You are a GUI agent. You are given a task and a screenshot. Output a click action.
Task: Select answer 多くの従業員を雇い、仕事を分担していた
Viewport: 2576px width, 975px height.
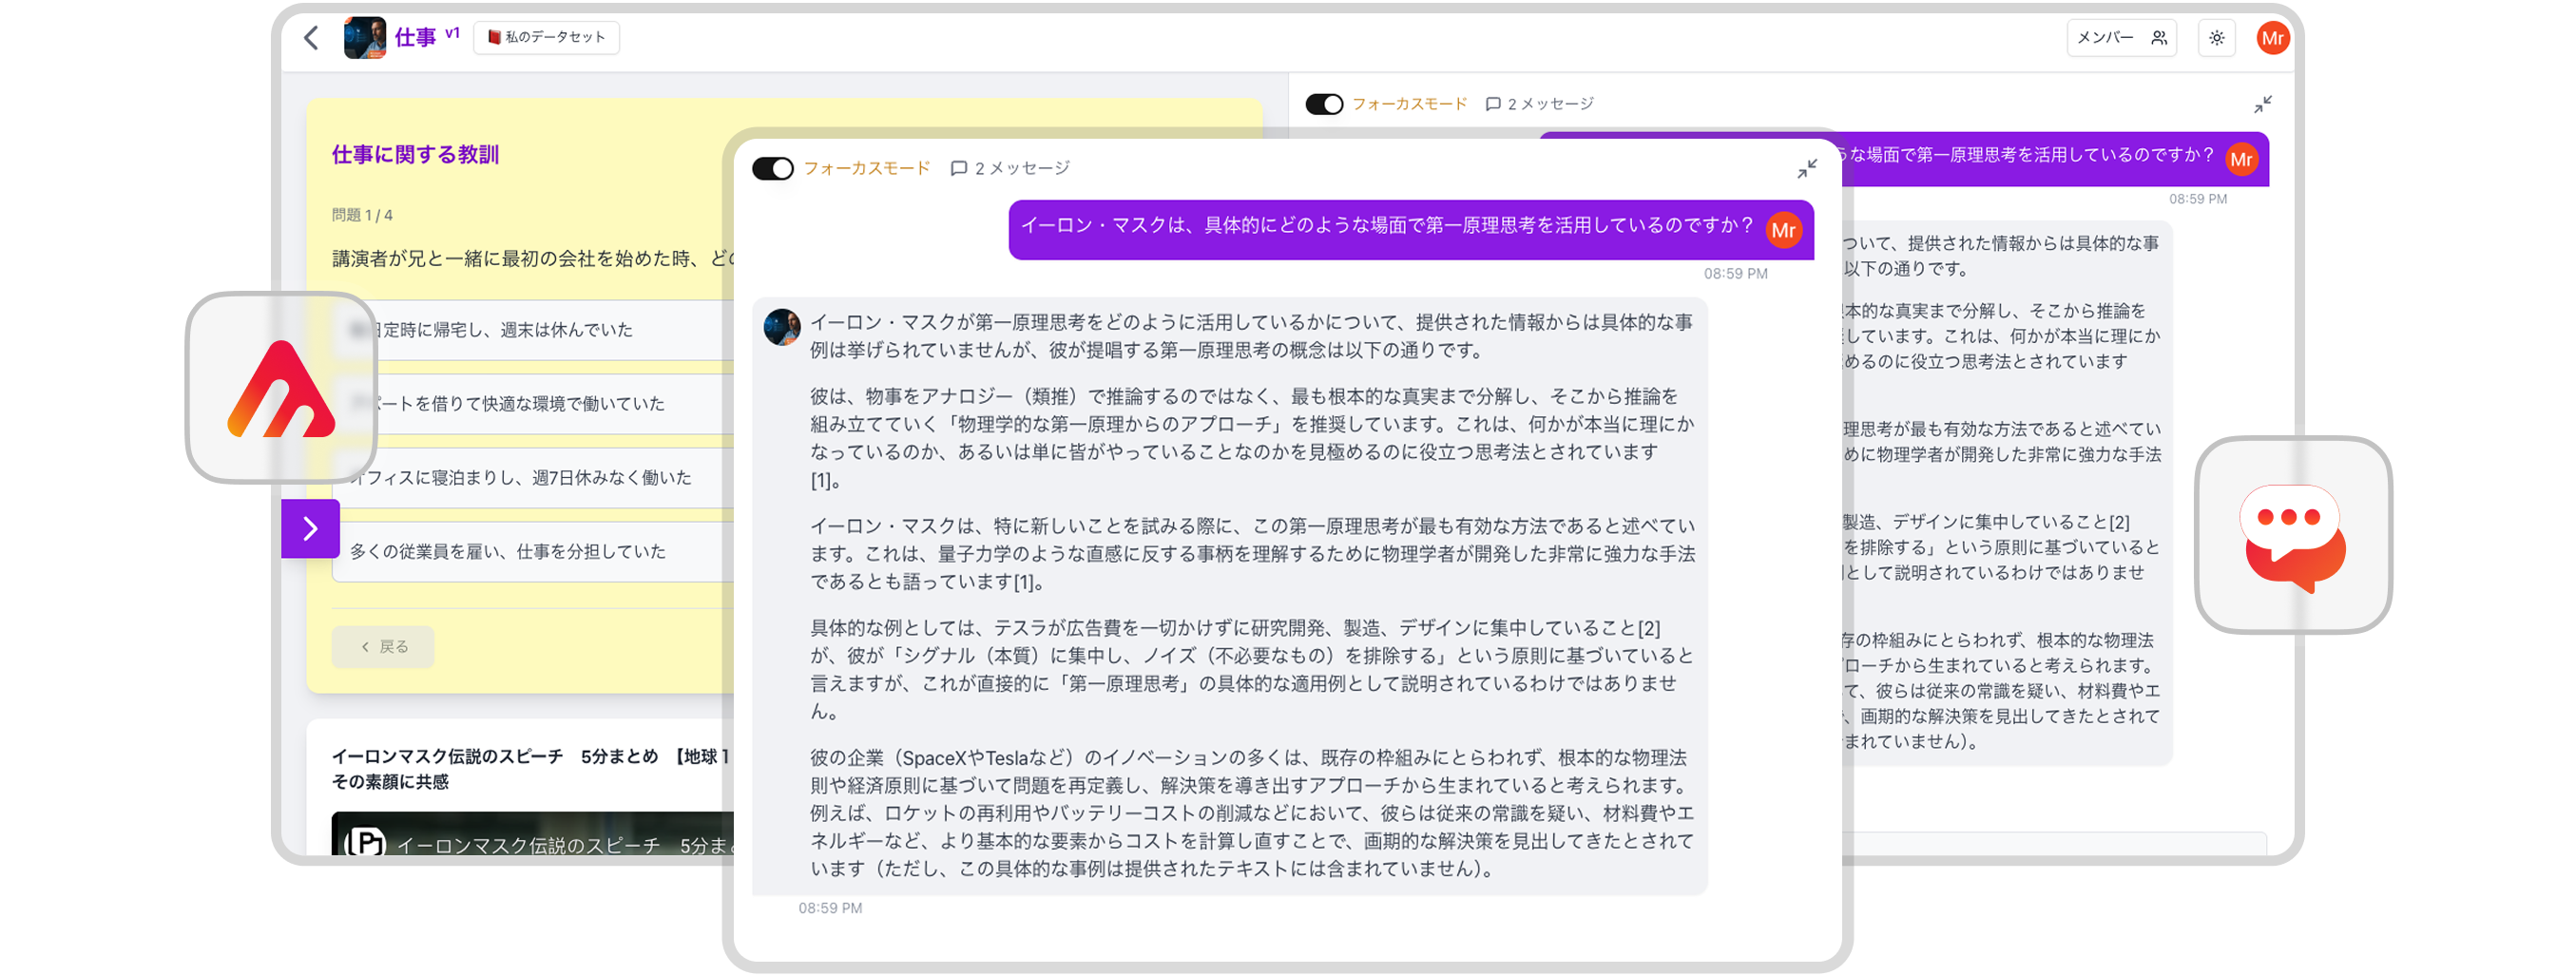pos(533,551)
